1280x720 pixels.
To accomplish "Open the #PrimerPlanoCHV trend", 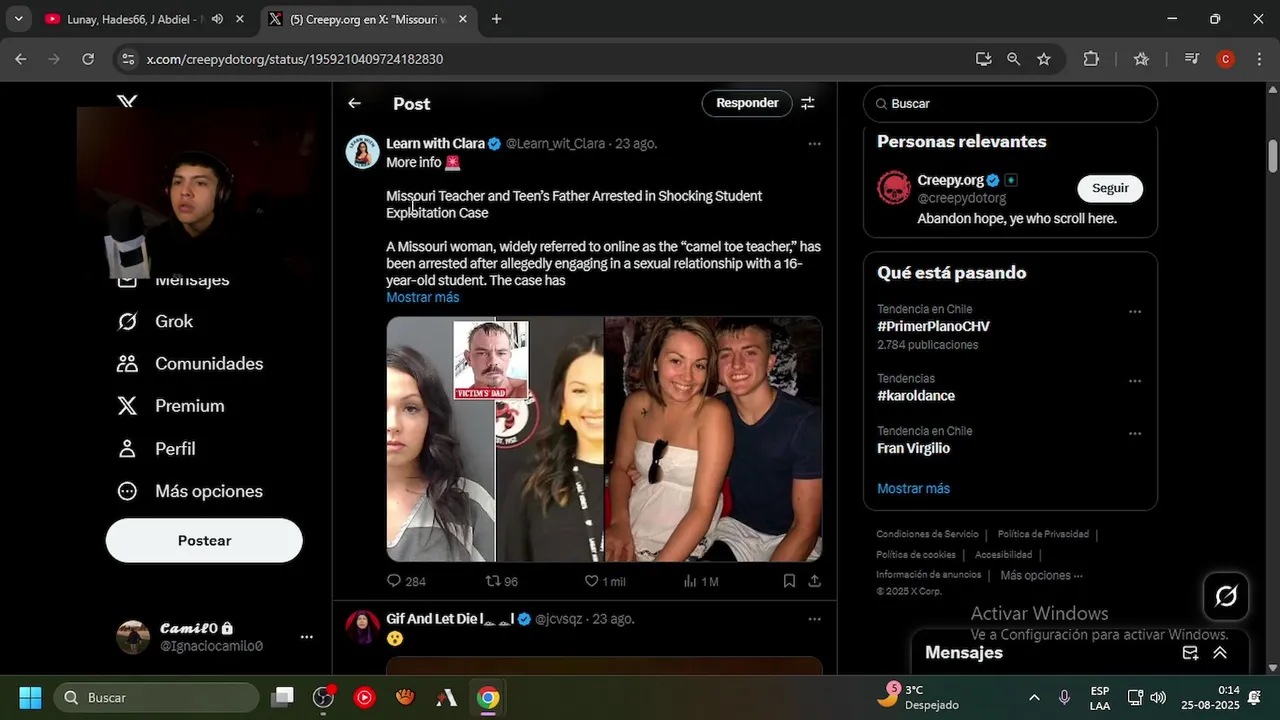I will point(933,326).
